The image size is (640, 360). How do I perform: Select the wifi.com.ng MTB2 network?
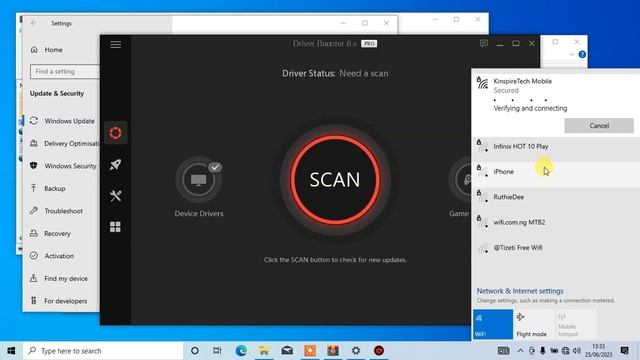(556, 222)
